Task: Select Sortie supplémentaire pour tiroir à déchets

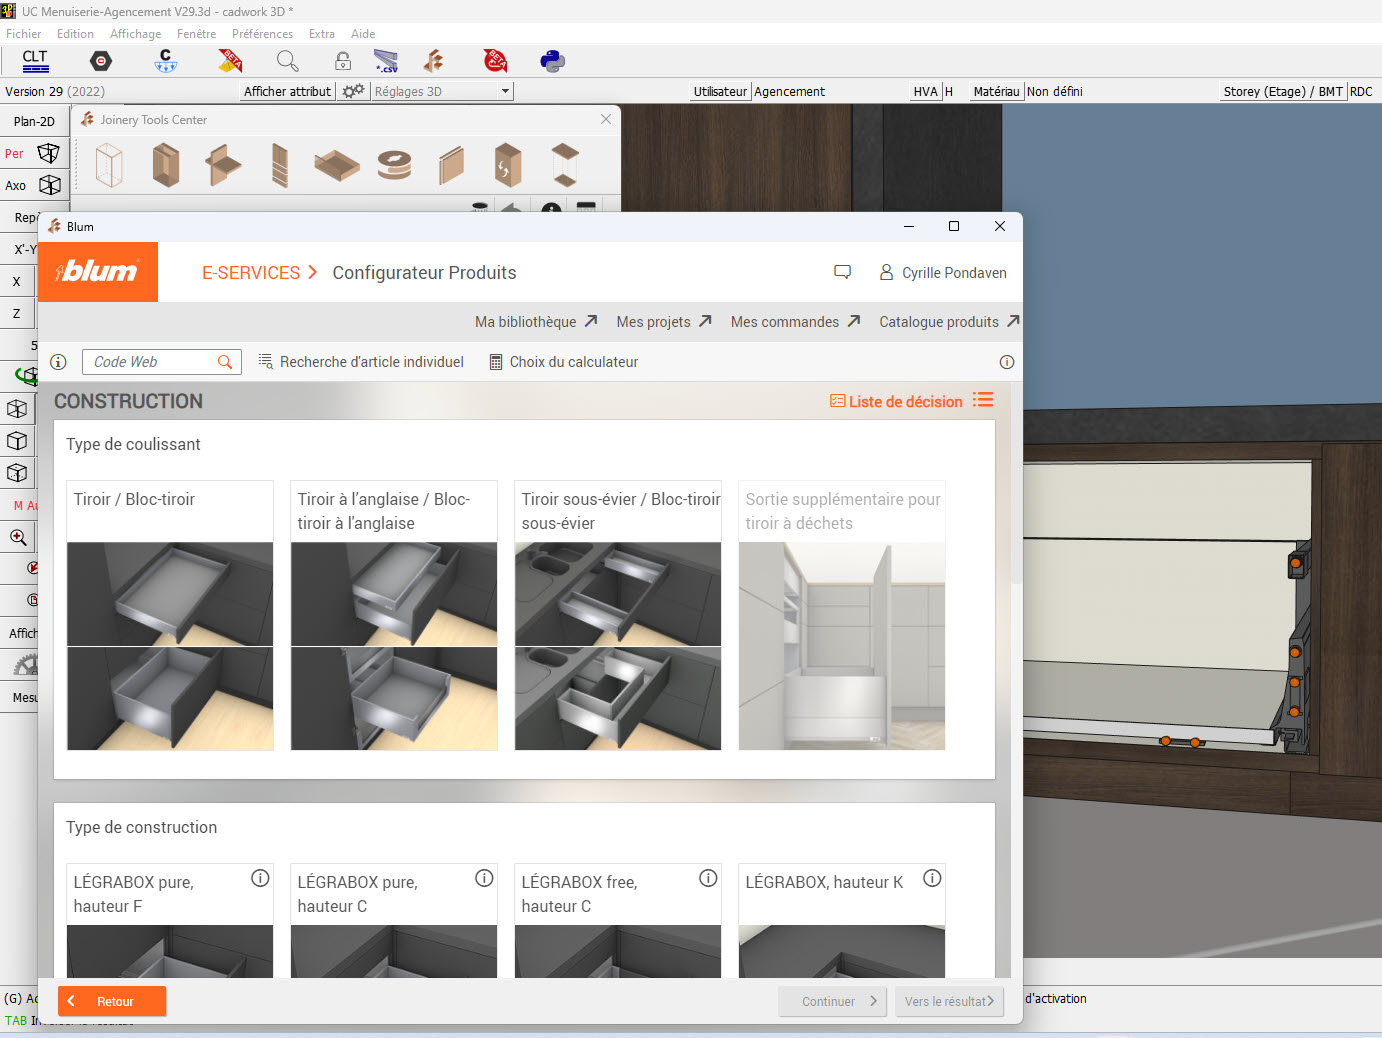Action: [842, 615]
